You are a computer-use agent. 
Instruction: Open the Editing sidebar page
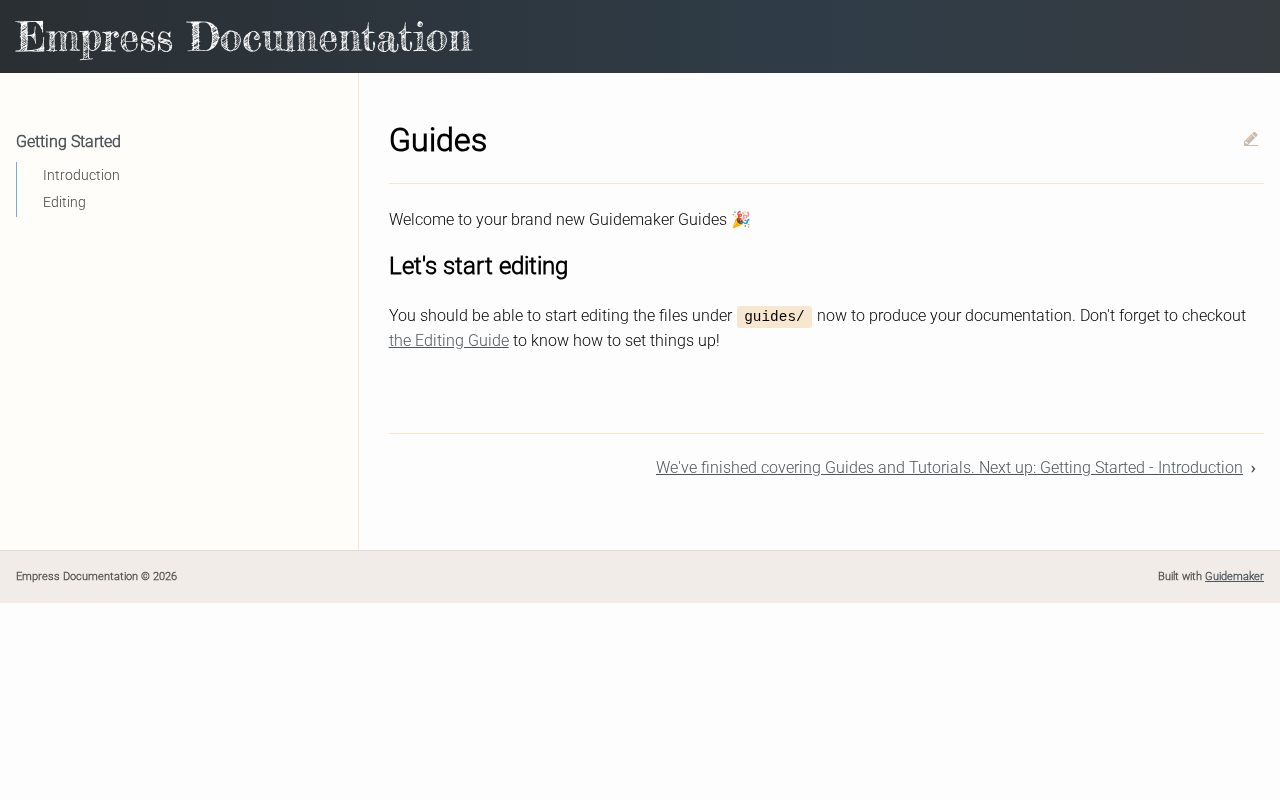[64, 202]
